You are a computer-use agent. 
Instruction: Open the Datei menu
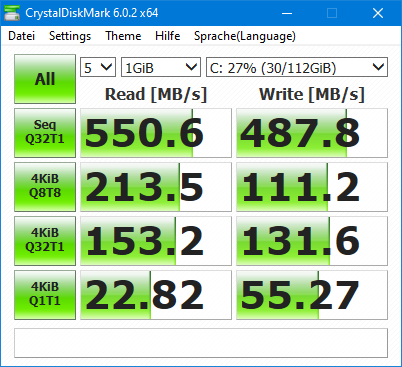pos(21,36)
